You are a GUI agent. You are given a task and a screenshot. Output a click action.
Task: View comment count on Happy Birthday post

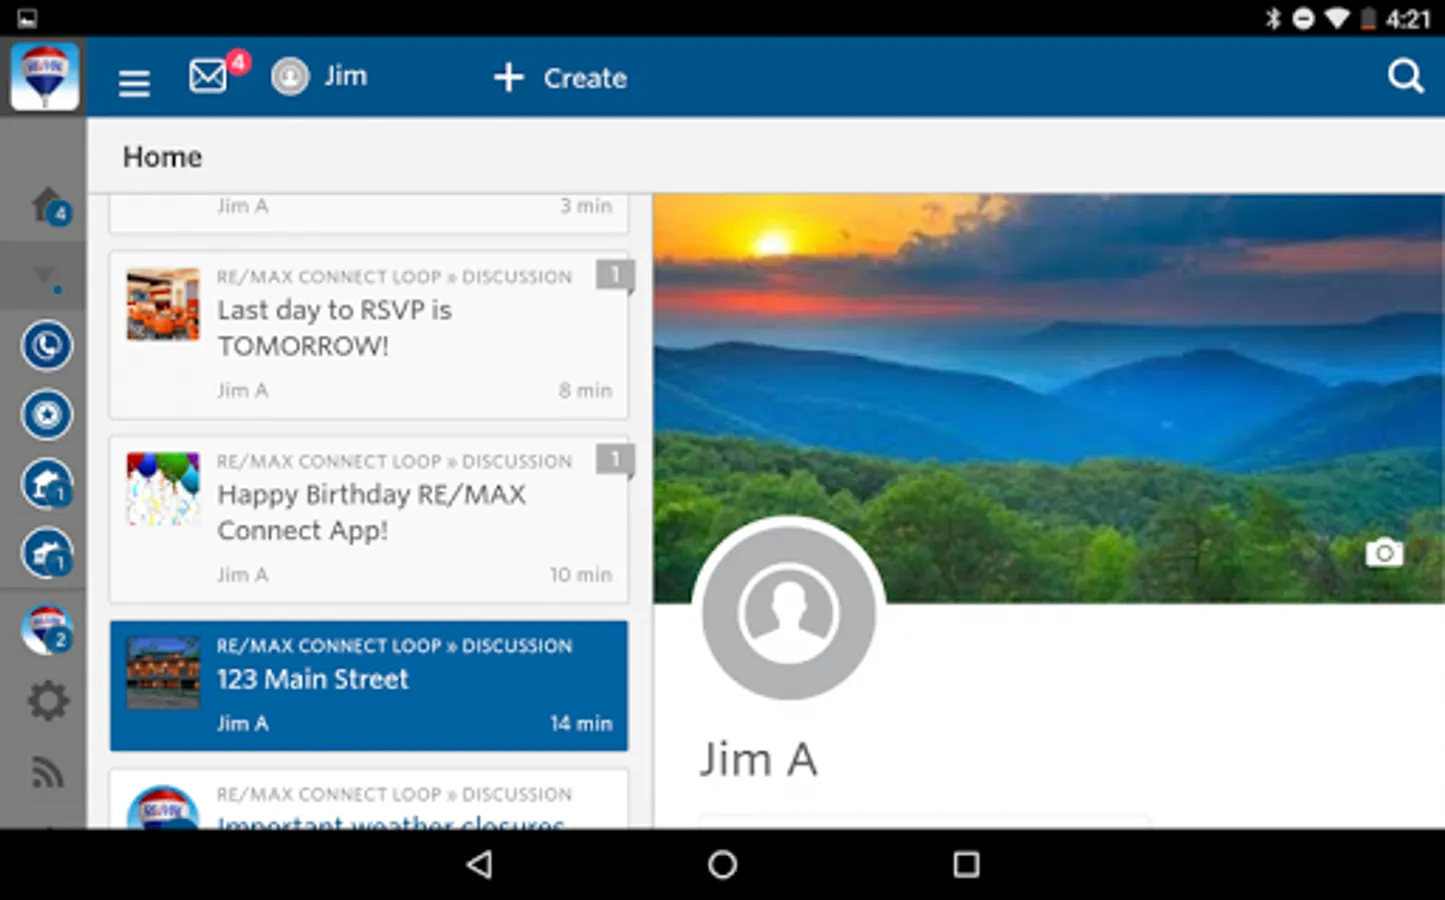coord(615,460)
